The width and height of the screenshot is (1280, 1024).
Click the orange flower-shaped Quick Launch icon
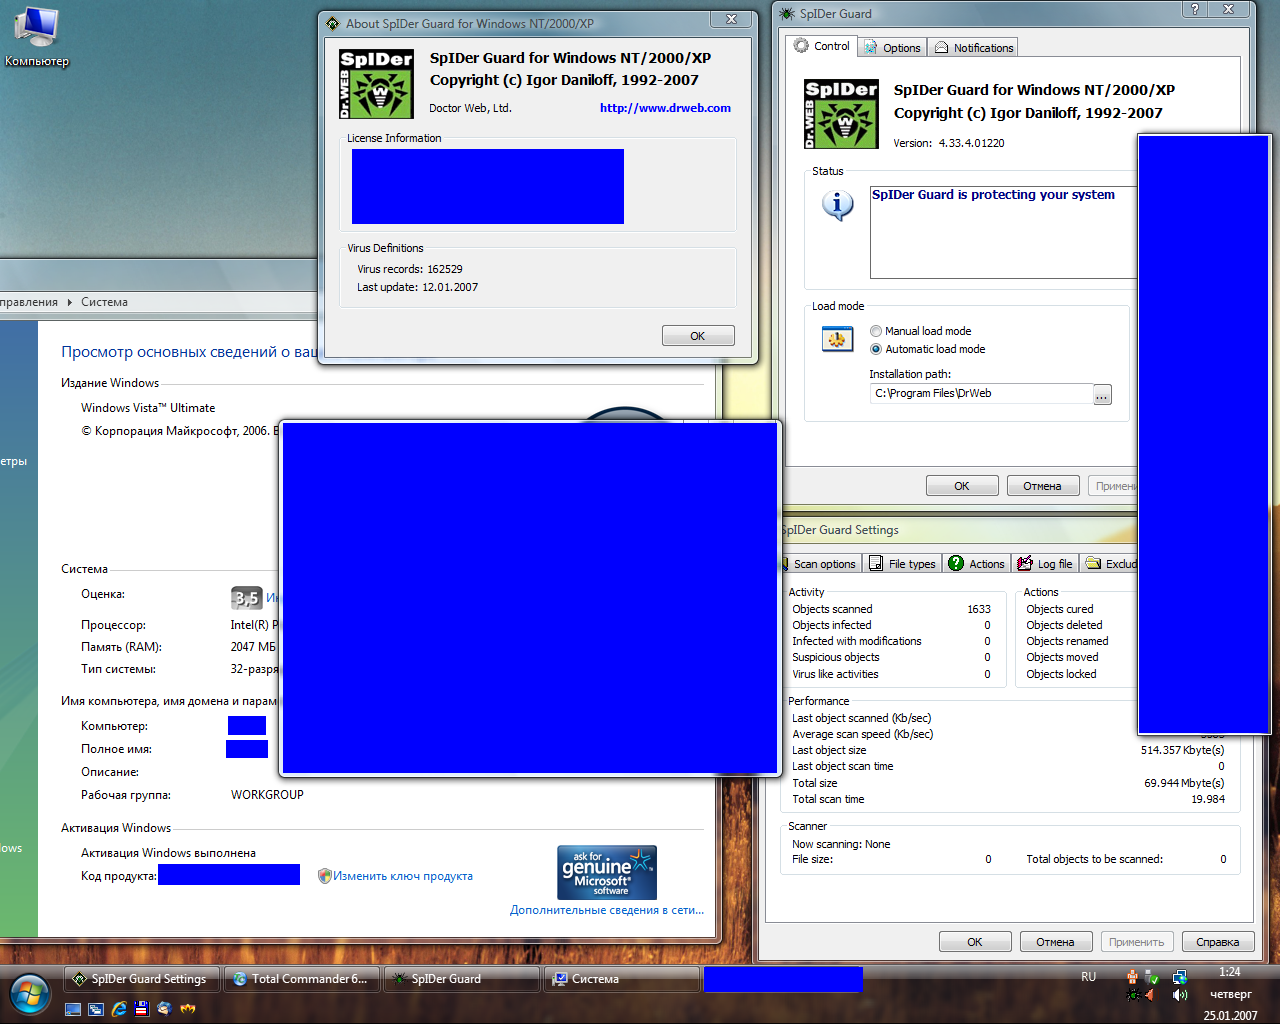pos(187,1009)
